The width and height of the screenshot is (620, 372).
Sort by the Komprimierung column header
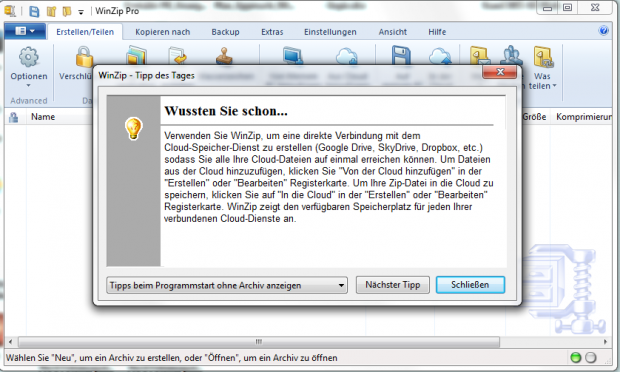point(584,117)
